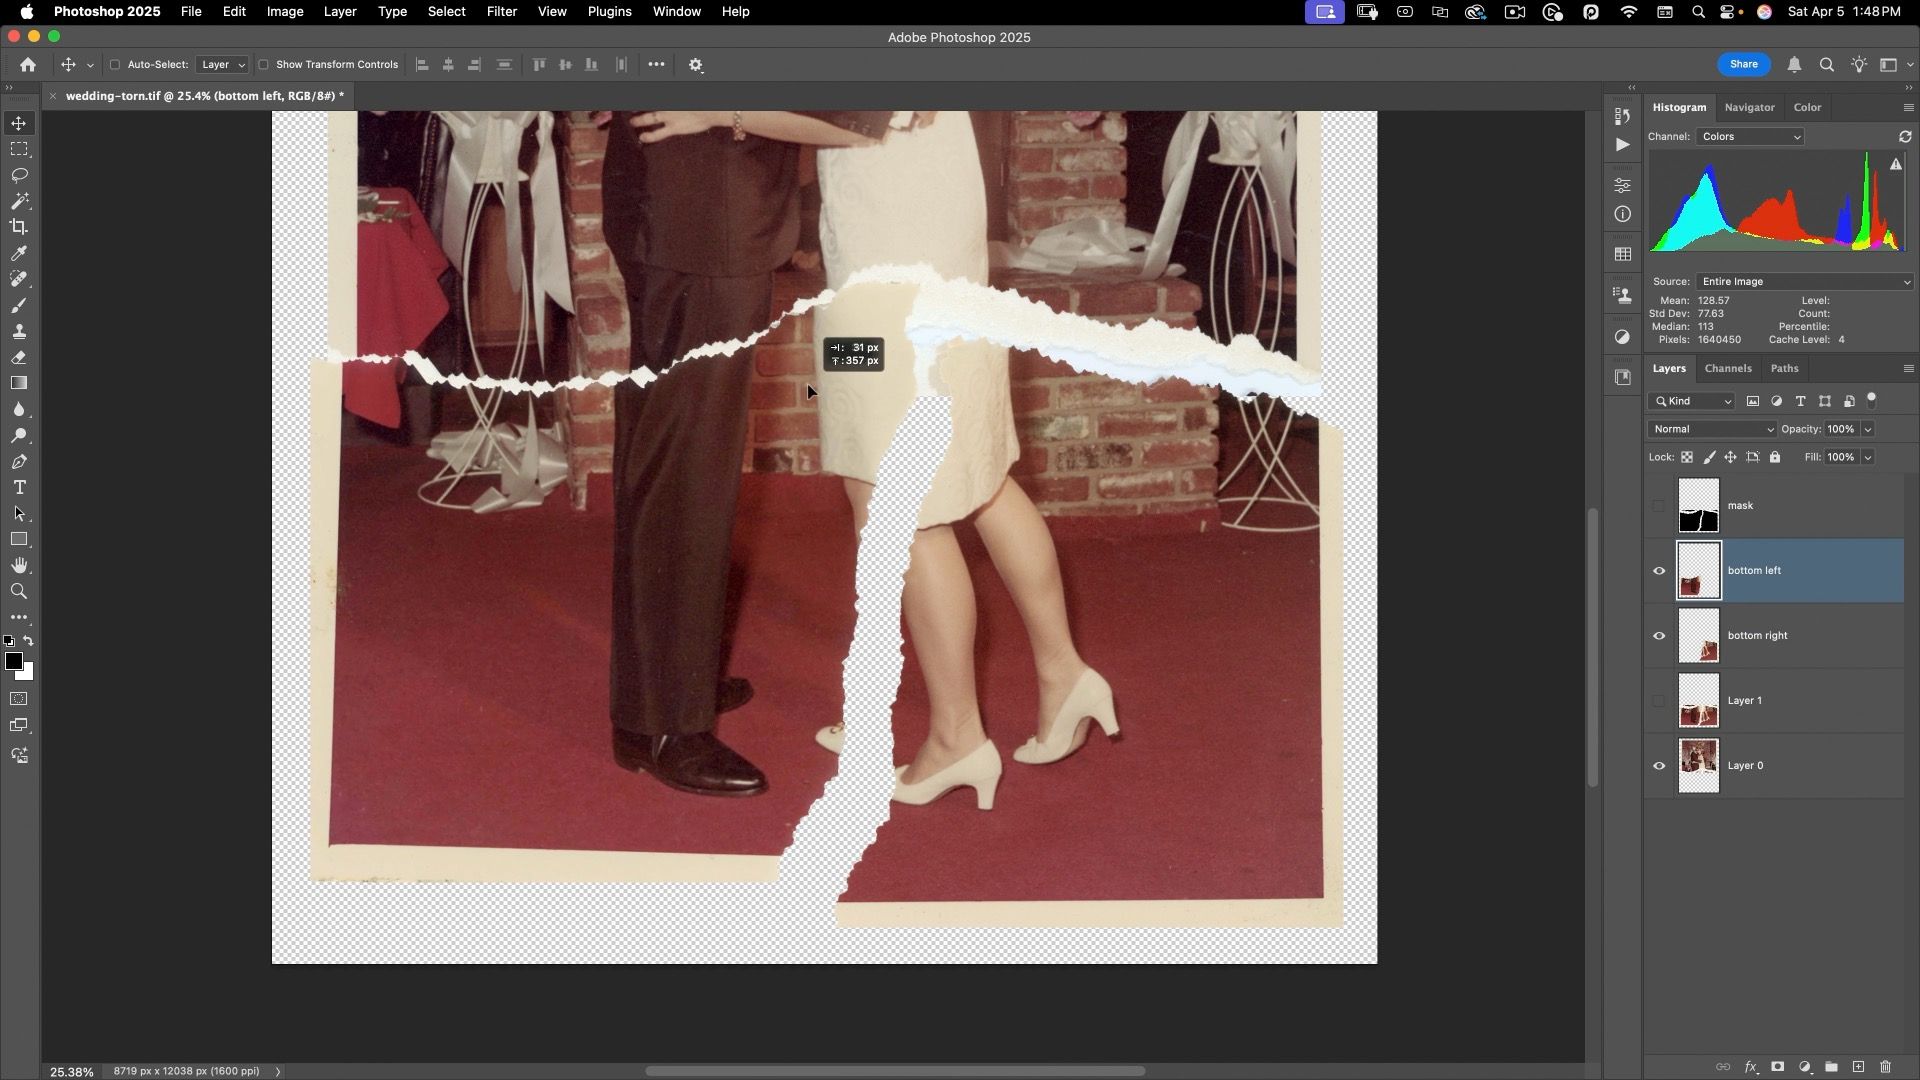Open the histogram Channel Colors dropdown

coord(1749,137)
